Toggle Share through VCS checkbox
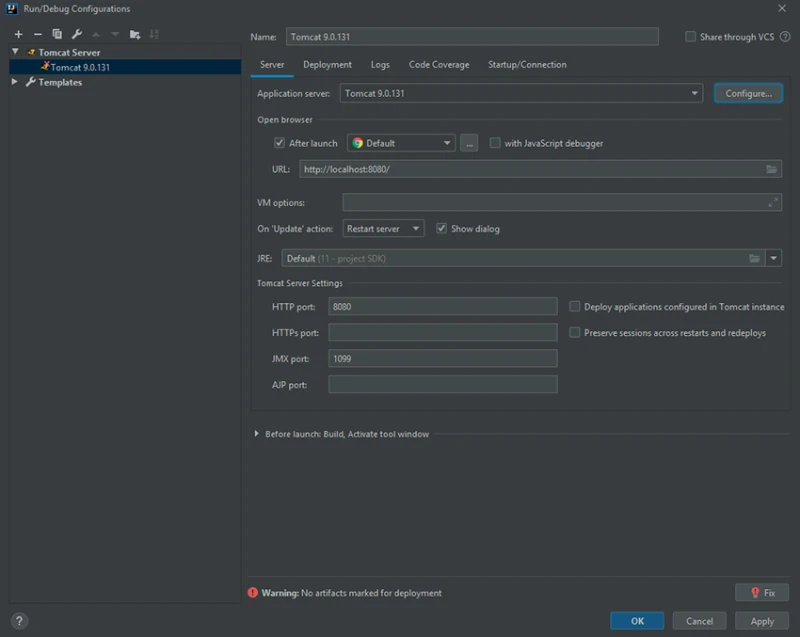800x637 pixels. [690, 37]
